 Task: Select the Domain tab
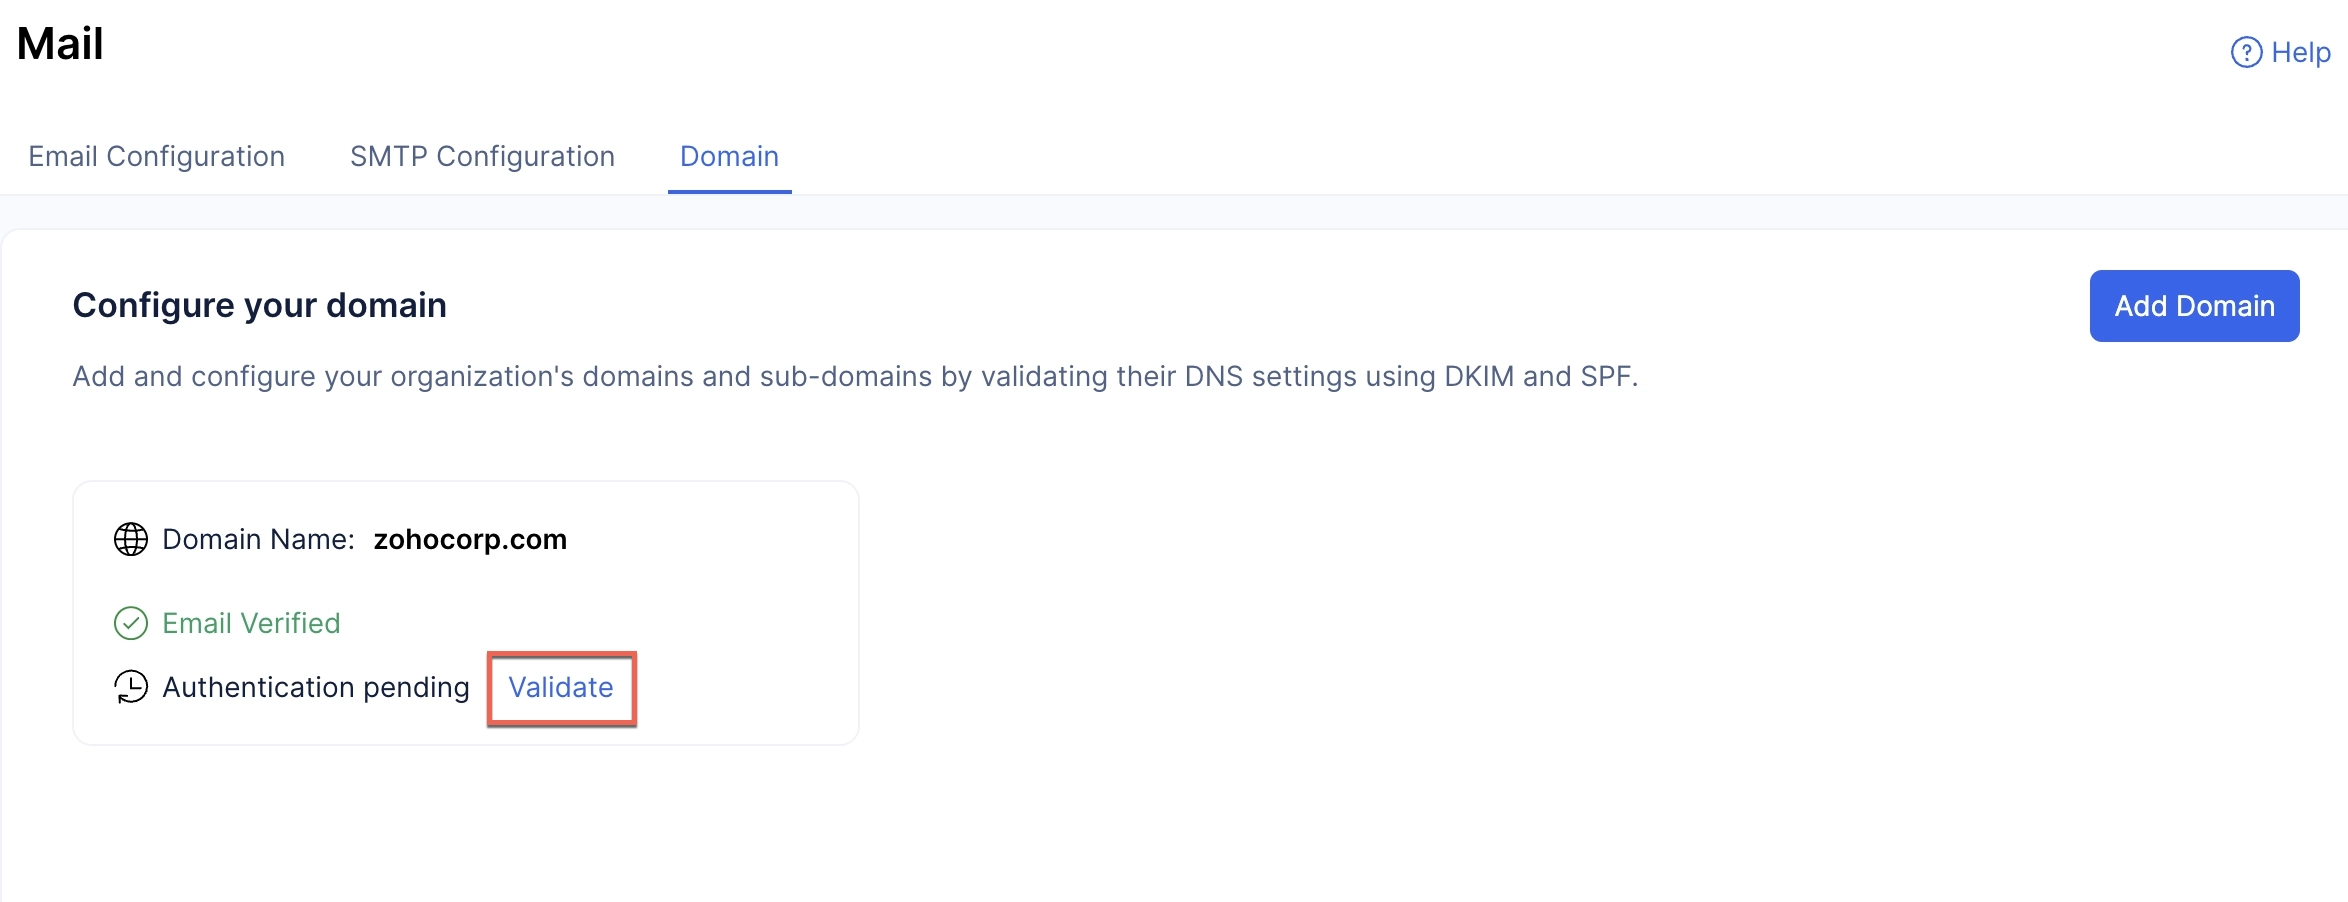(729, 156)
